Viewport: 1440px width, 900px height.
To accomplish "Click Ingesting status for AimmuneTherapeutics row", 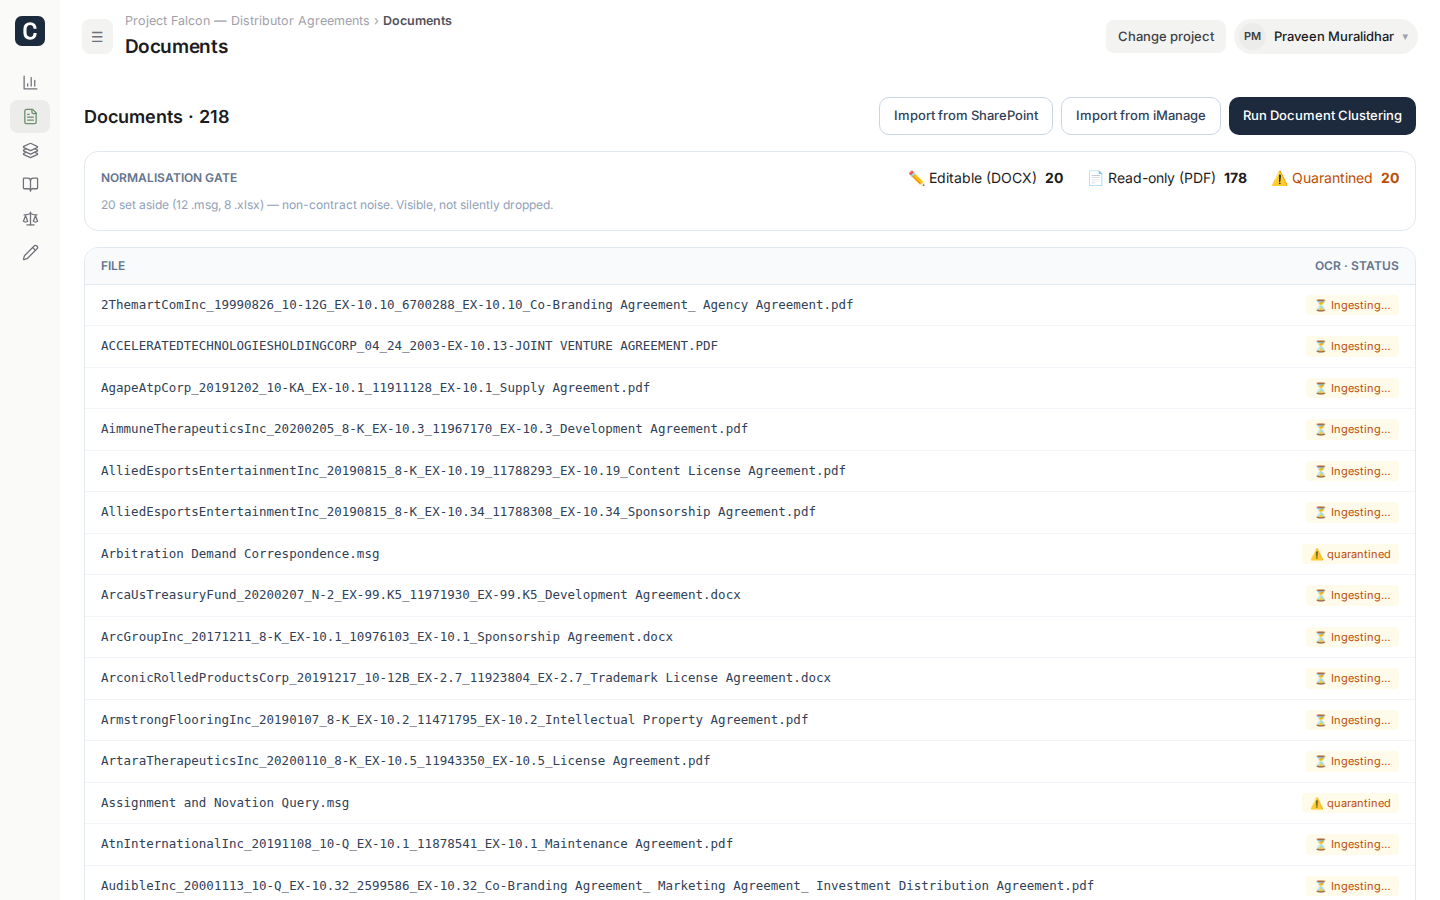I will click(x=1352, y=429).
